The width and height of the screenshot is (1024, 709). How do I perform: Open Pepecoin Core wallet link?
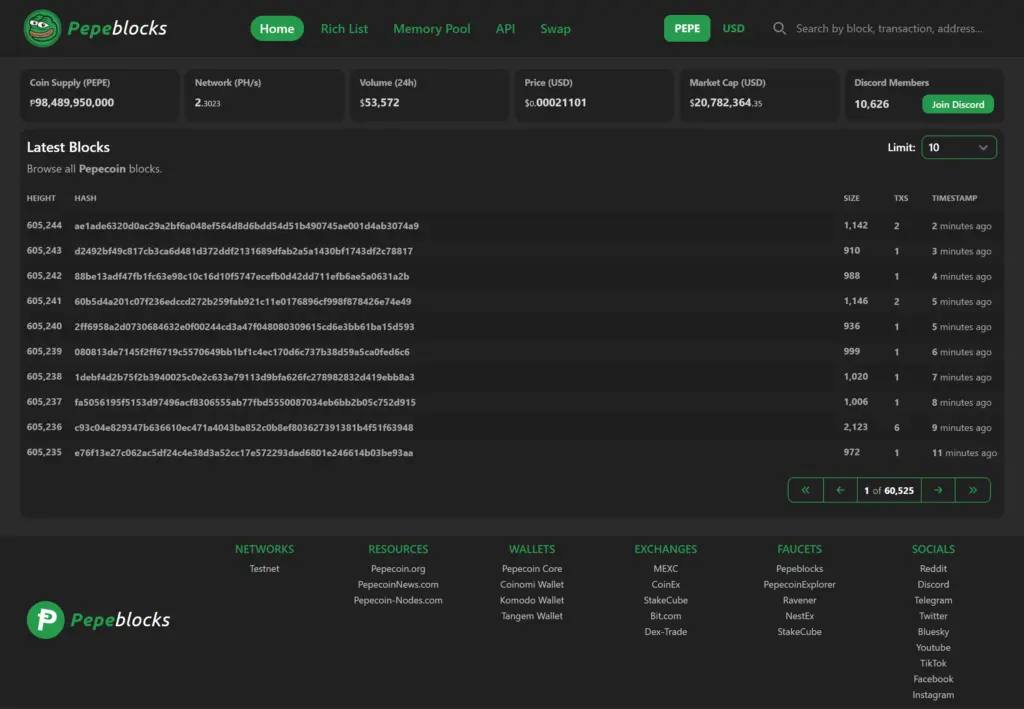[x=532, y=569]
